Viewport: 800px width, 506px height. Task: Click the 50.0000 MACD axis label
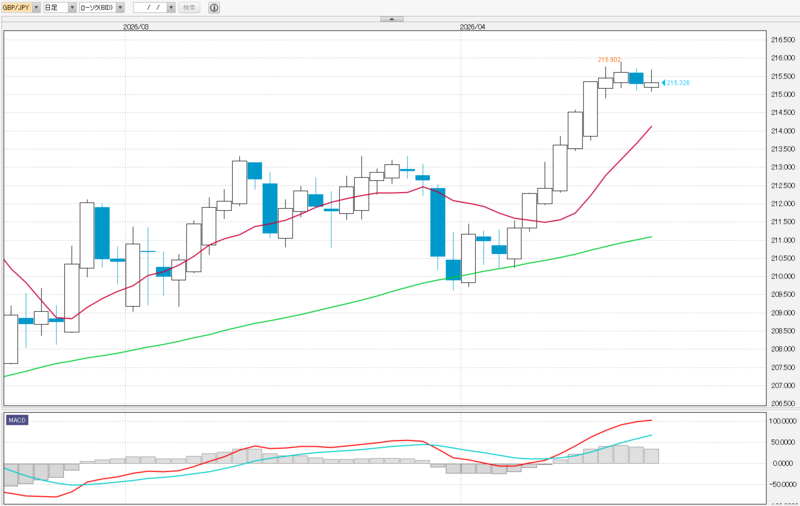coord(783,442)
